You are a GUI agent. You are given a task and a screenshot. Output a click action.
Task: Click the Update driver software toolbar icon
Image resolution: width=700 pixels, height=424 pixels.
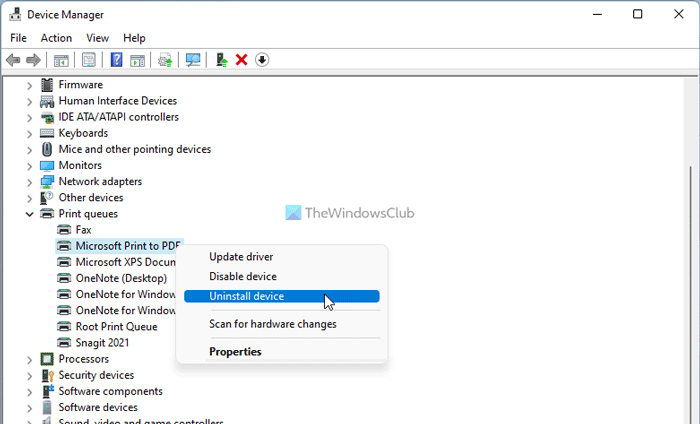165,60
